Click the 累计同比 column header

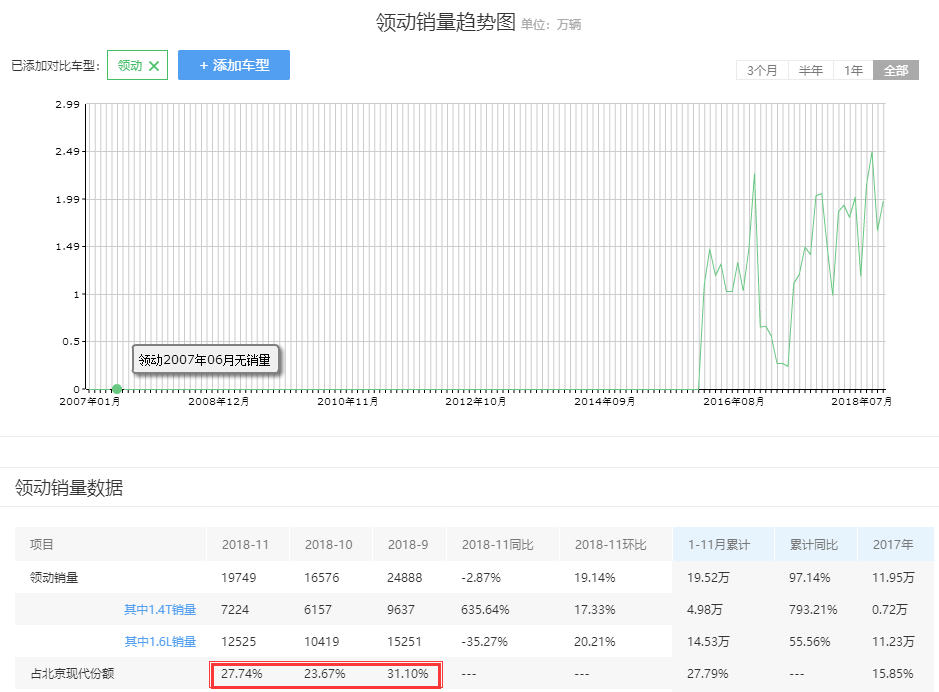(x=813, y=545)
